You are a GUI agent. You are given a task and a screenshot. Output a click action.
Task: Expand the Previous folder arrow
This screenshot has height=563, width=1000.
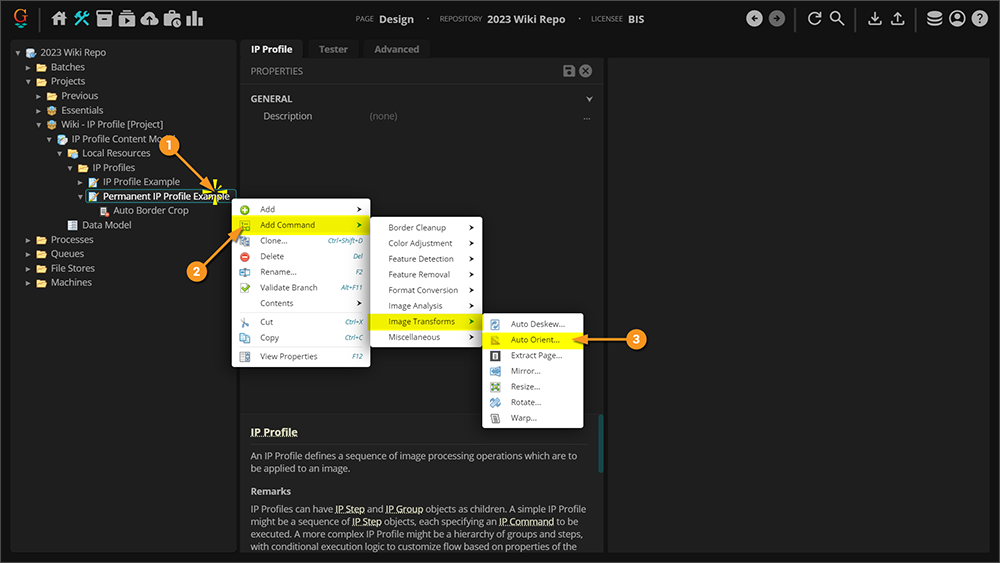[x=38, y=96]
